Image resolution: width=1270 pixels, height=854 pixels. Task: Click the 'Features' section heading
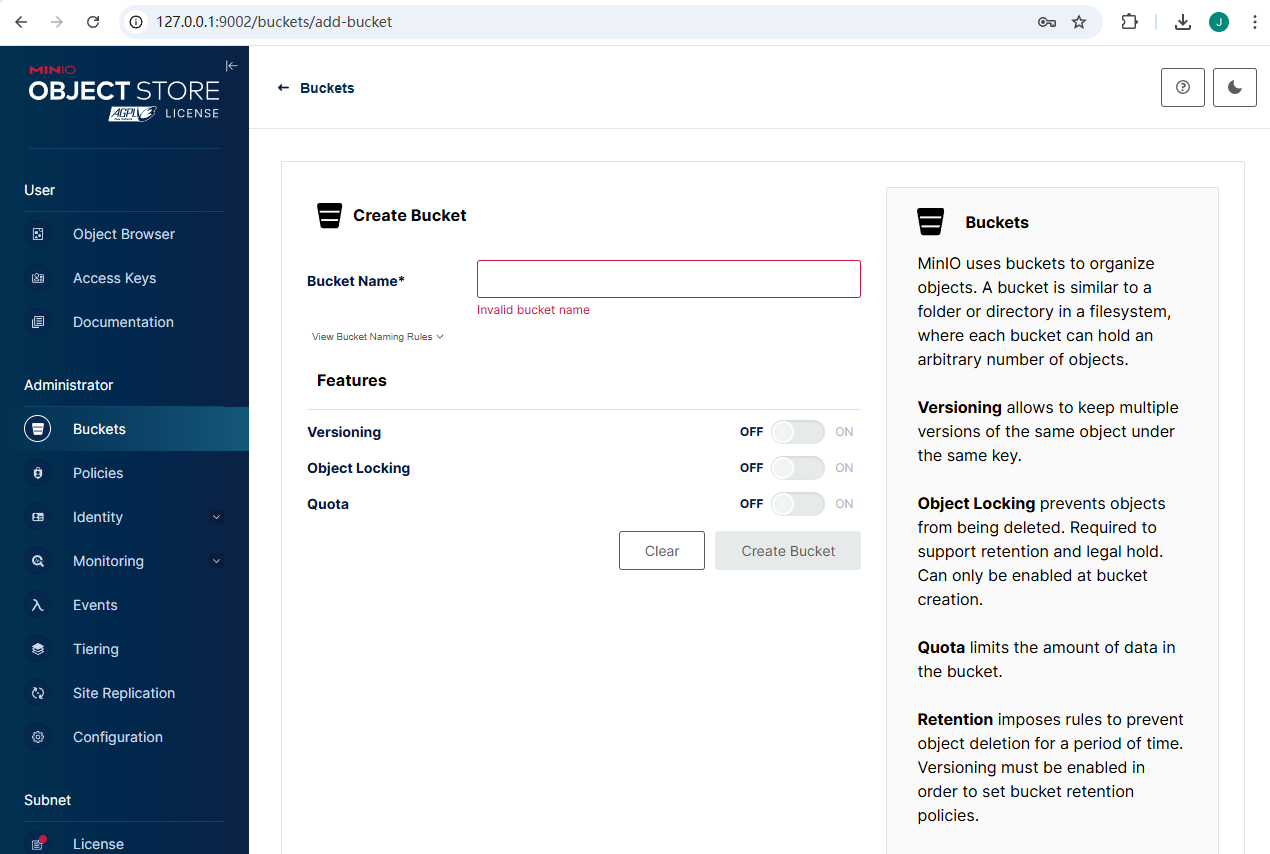point(352,381)
